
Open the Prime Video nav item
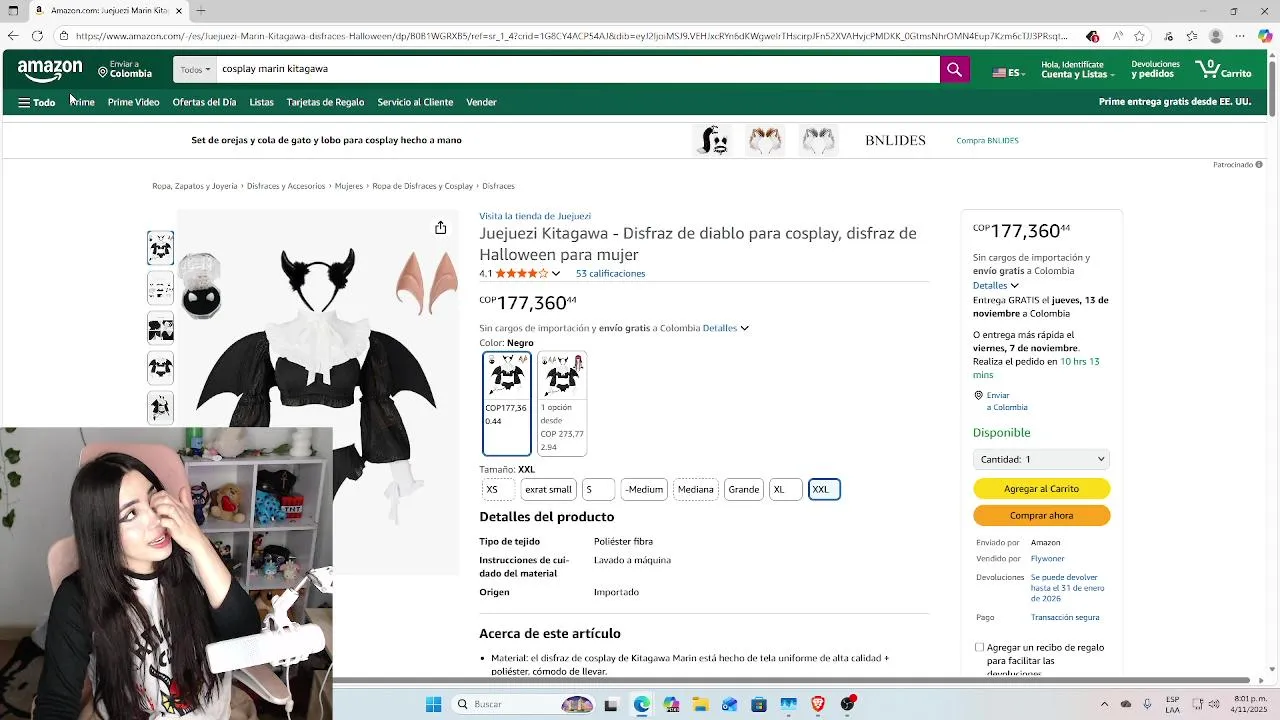coord(133,102)
